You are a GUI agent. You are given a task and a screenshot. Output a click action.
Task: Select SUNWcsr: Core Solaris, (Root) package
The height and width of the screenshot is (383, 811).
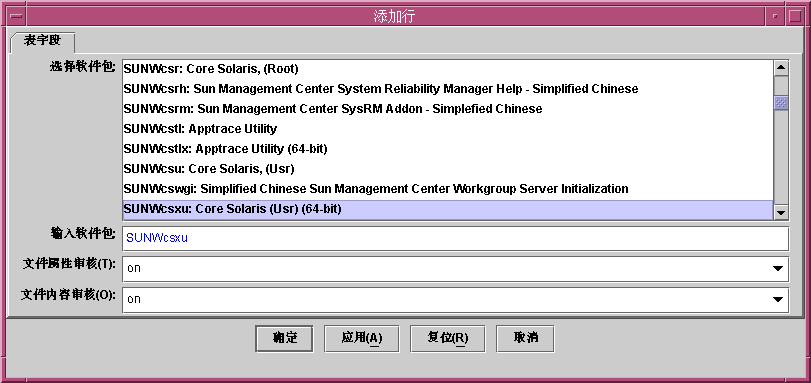click(x=448, y=69)
